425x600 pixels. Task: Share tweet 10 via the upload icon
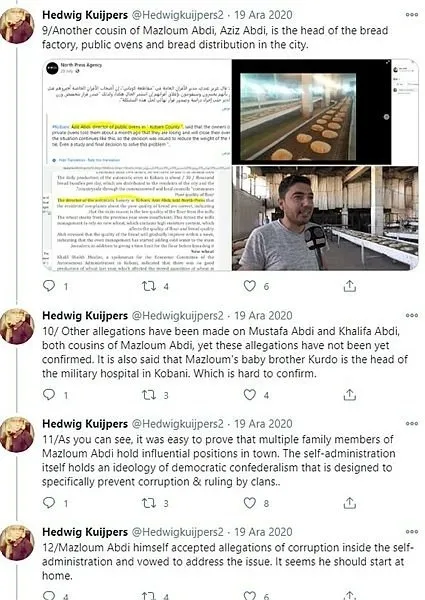[350, 395]
